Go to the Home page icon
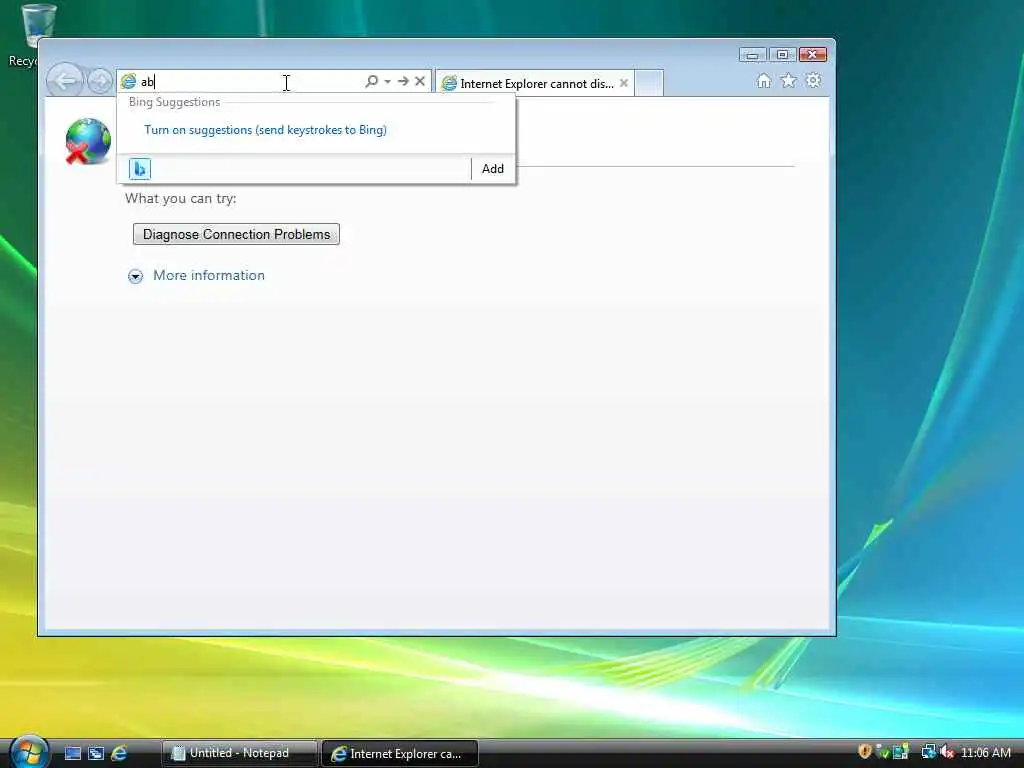The width and height of the screenshot is (1024, 768). [763, 80]
